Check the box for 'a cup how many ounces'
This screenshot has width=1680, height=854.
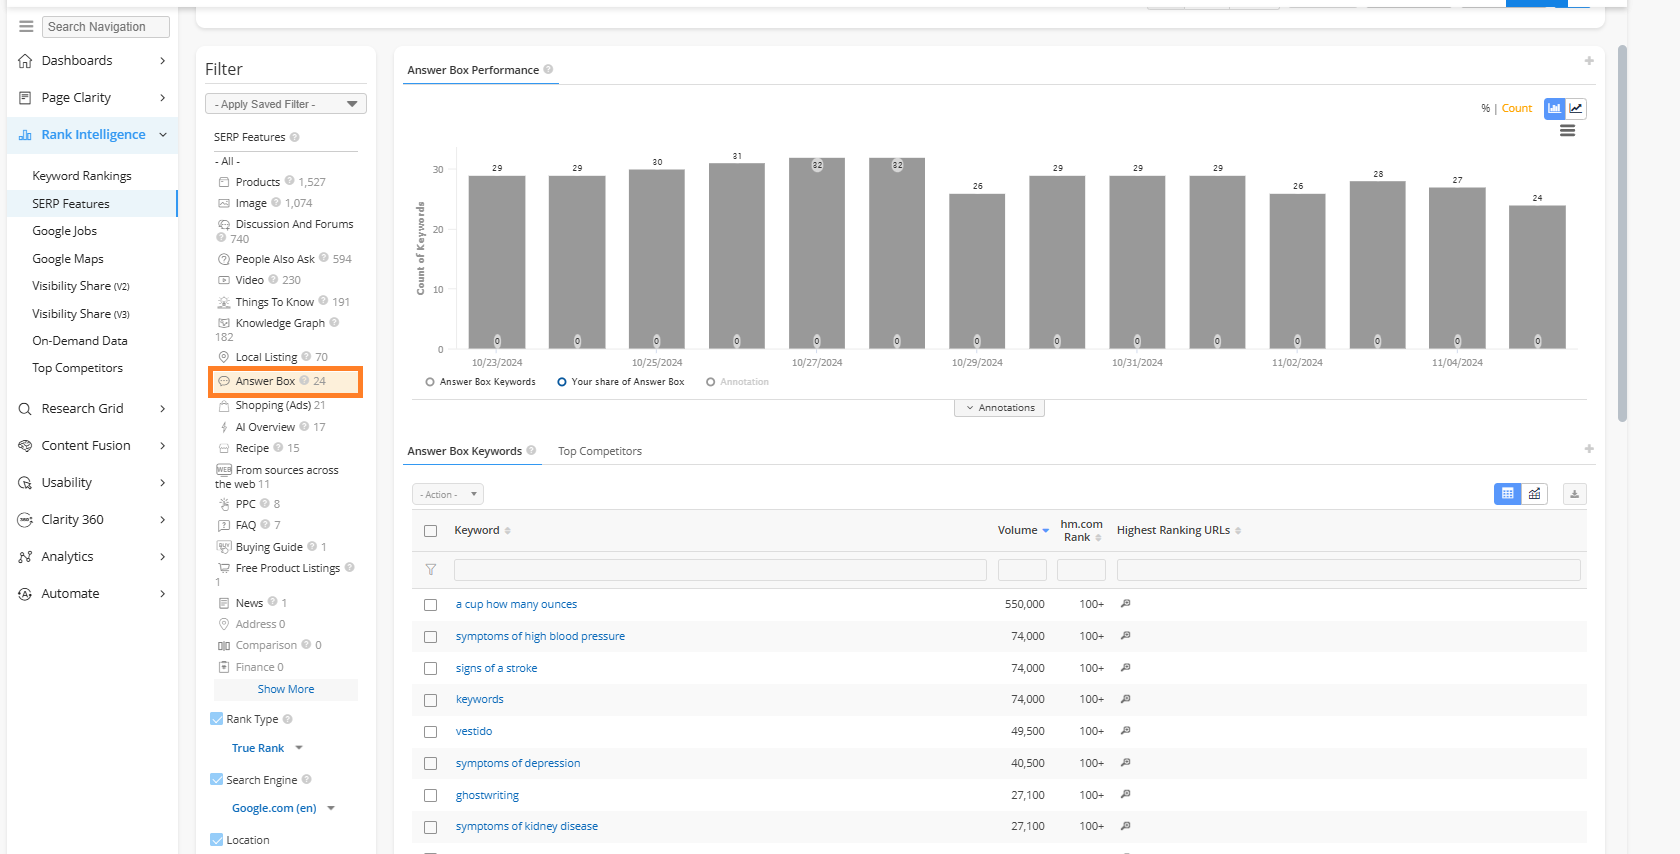coord(430,605)
